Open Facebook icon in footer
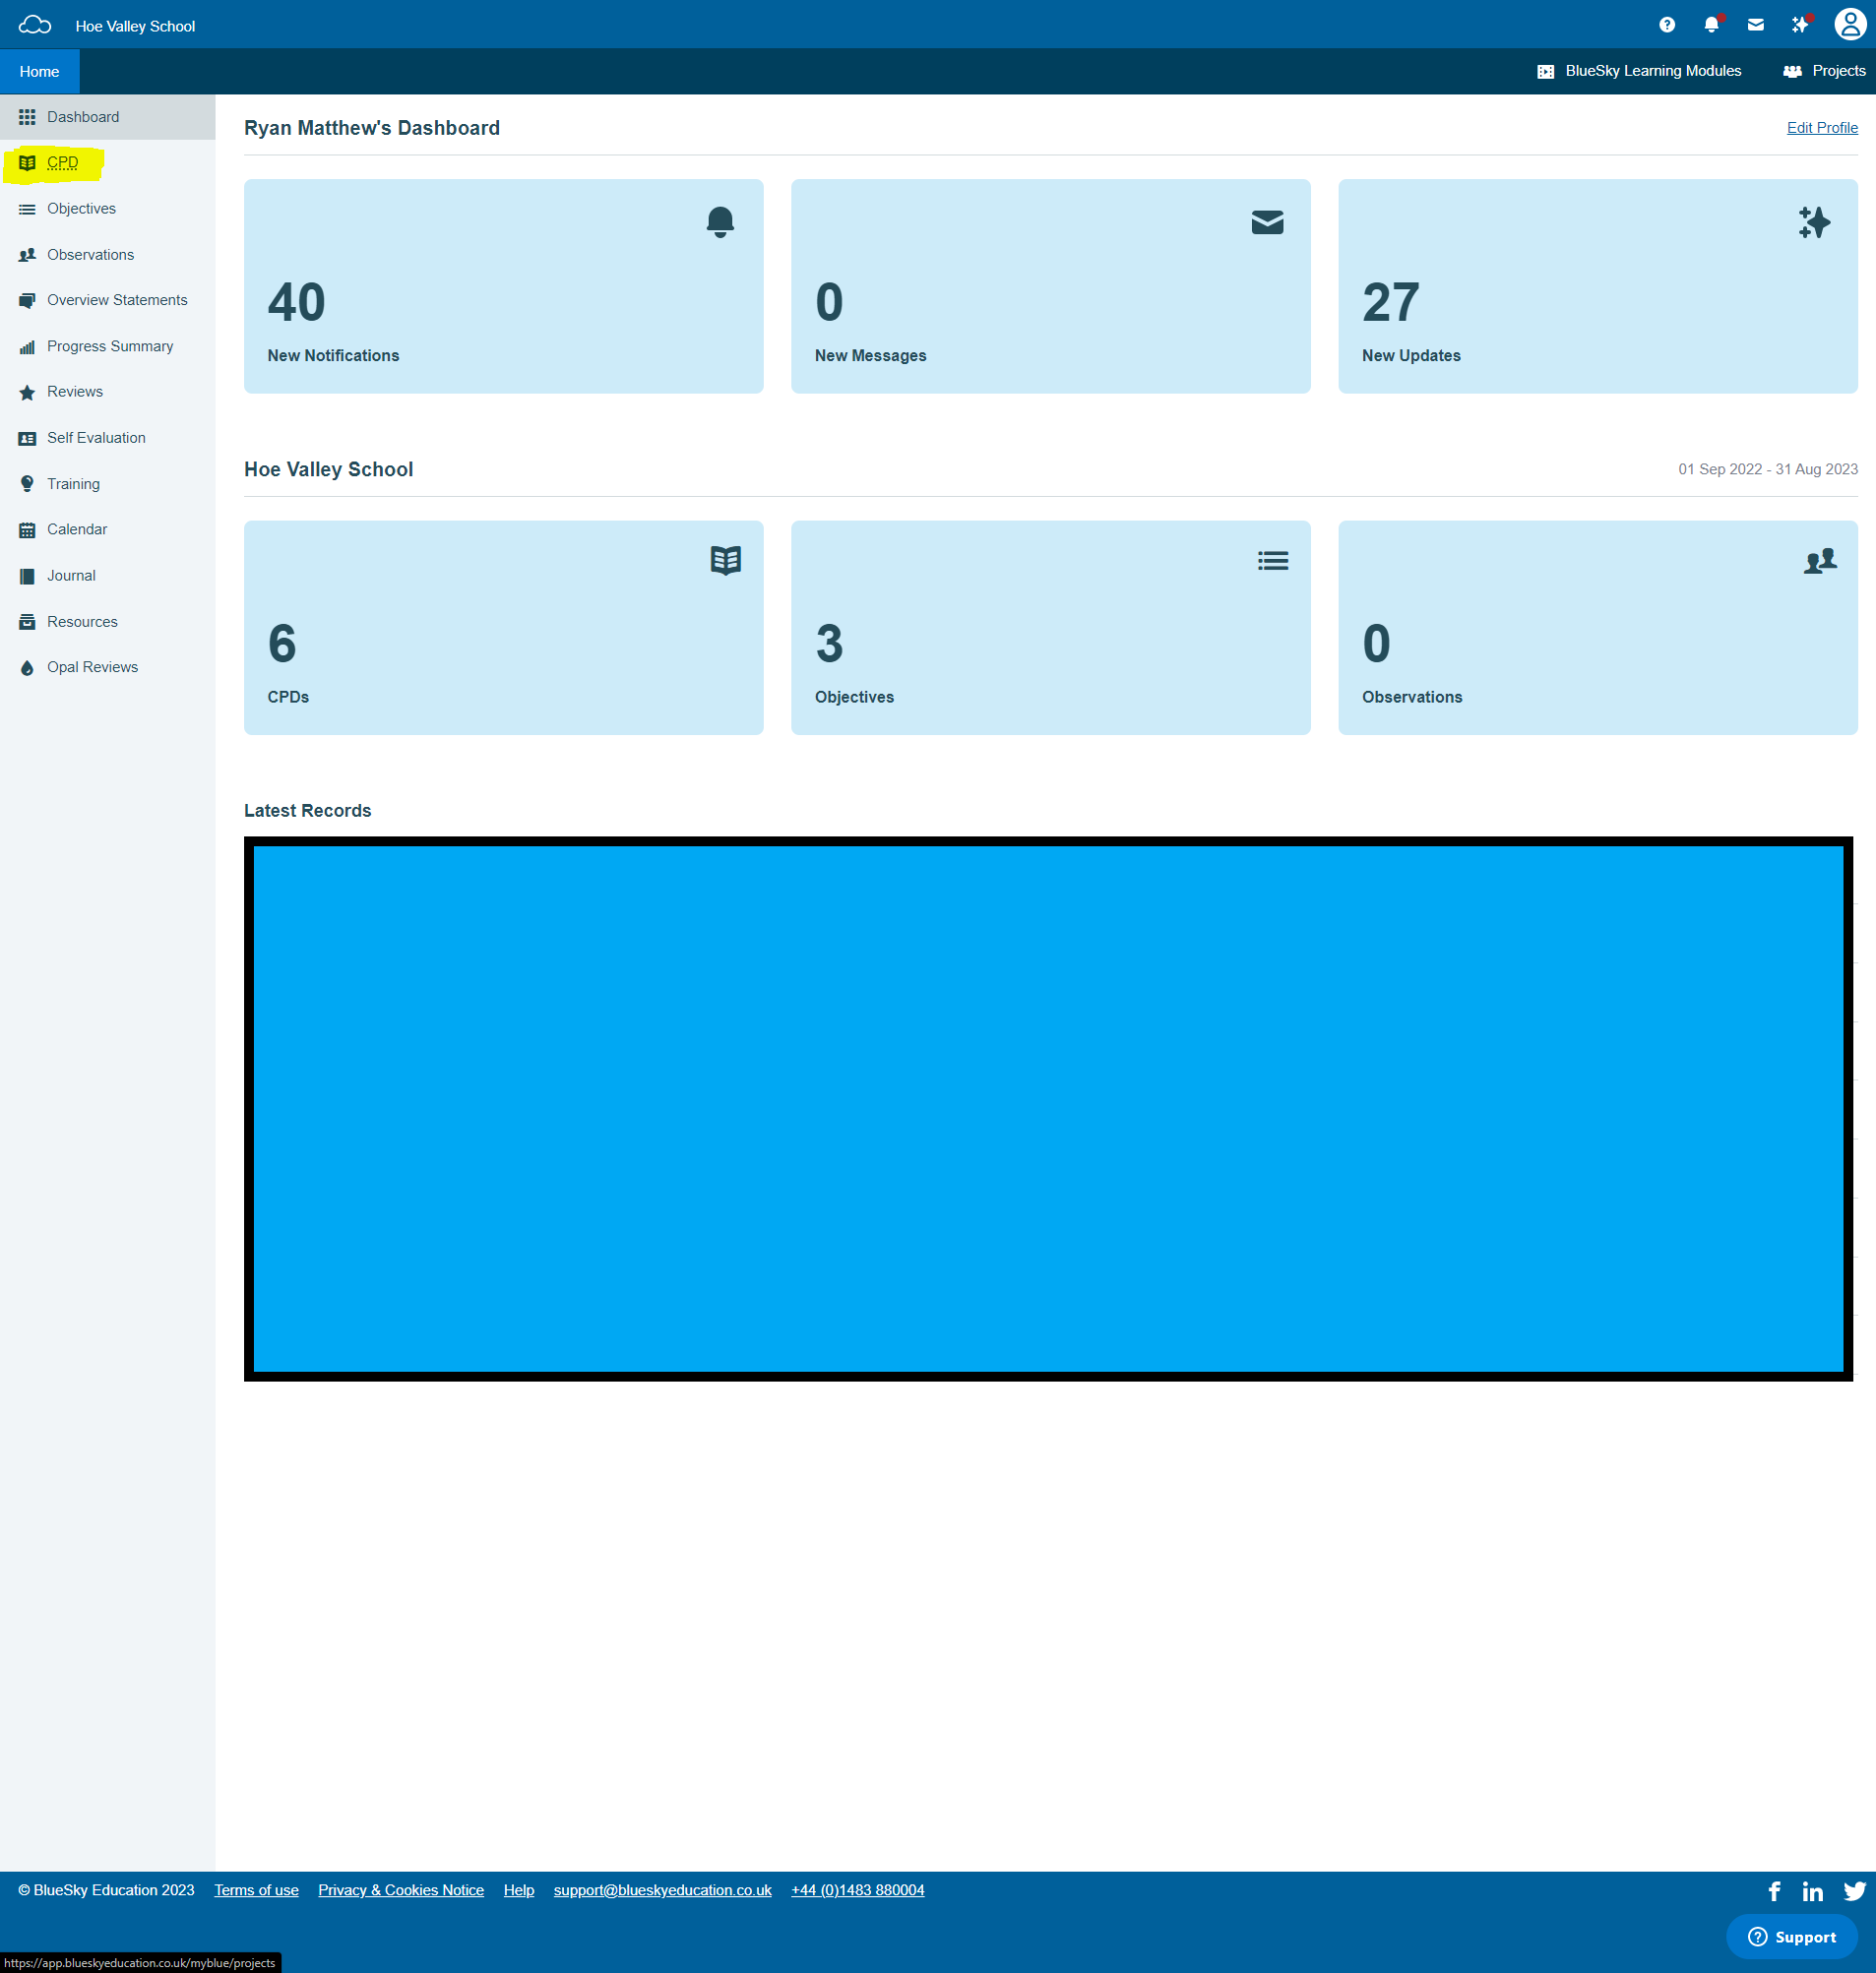Screen dimensions: 1876x1973 pyautogui.click(x=1774, y=1891)
